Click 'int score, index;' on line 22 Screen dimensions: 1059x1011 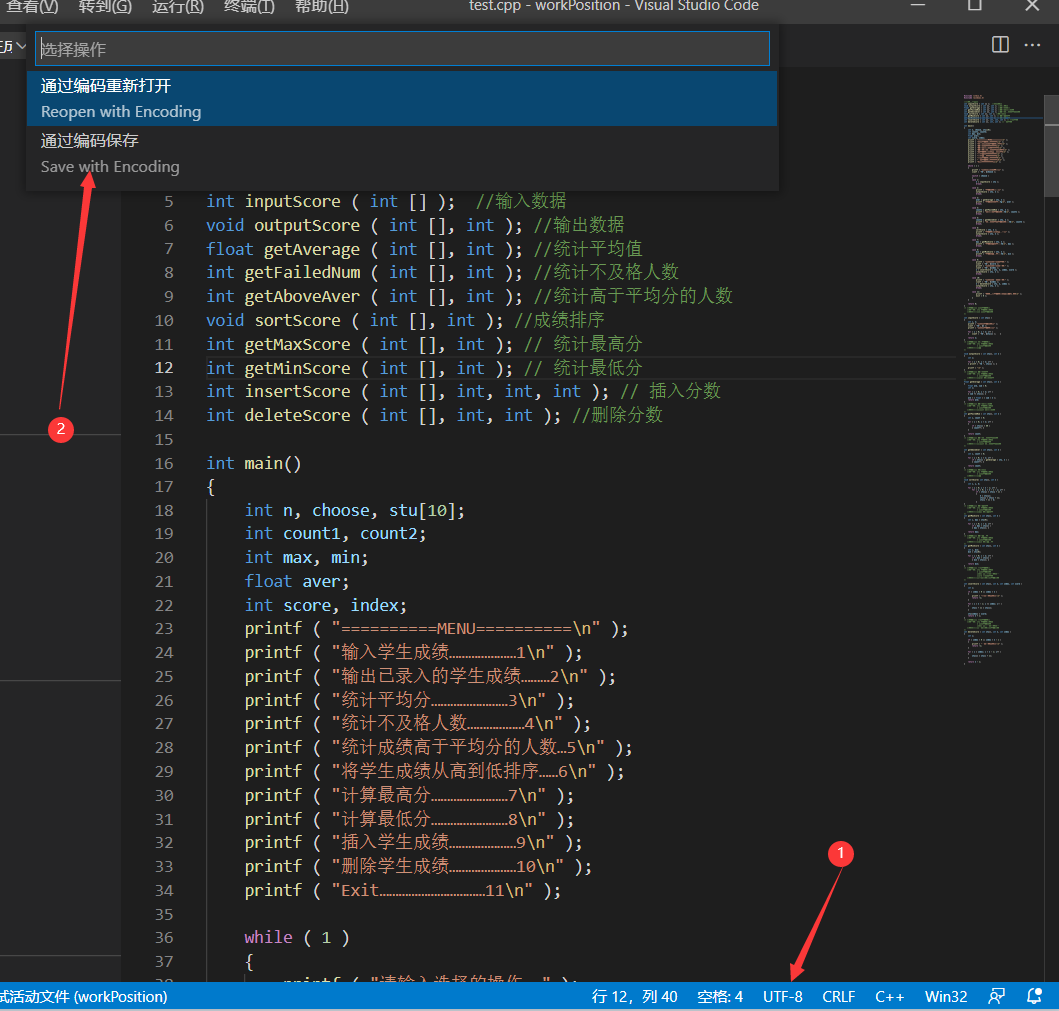326,605
